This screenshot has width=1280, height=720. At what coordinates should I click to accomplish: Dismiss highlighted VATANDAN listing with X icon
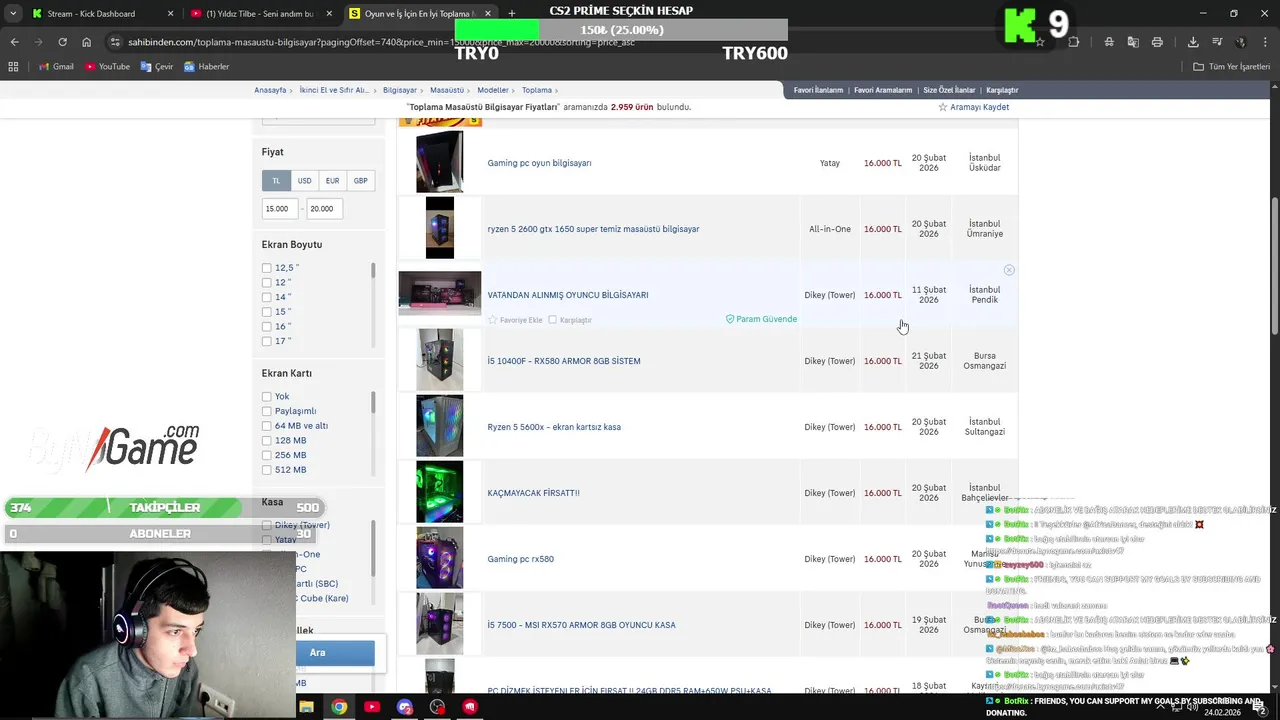pos(1009,270)
